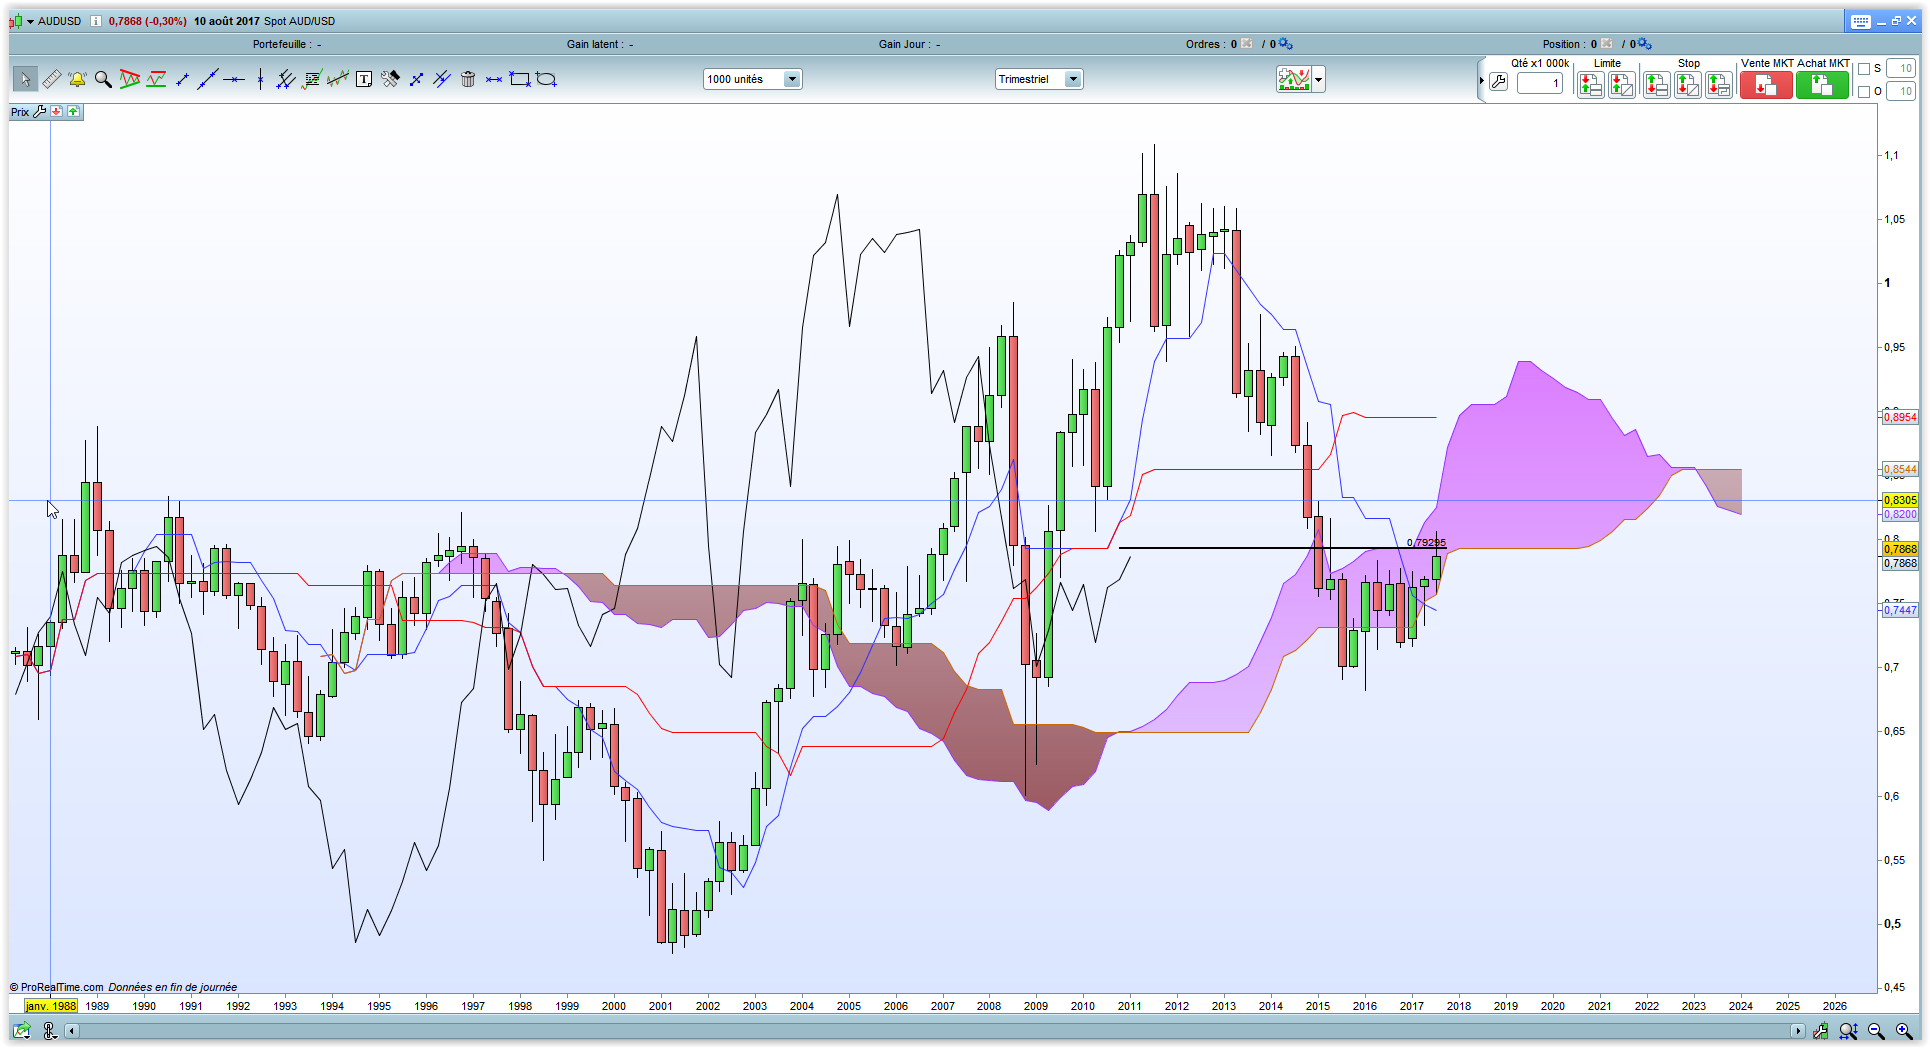Click the first Stop order button
The width and height of the screenshot is (1930, 1048).
[1657, 85]
